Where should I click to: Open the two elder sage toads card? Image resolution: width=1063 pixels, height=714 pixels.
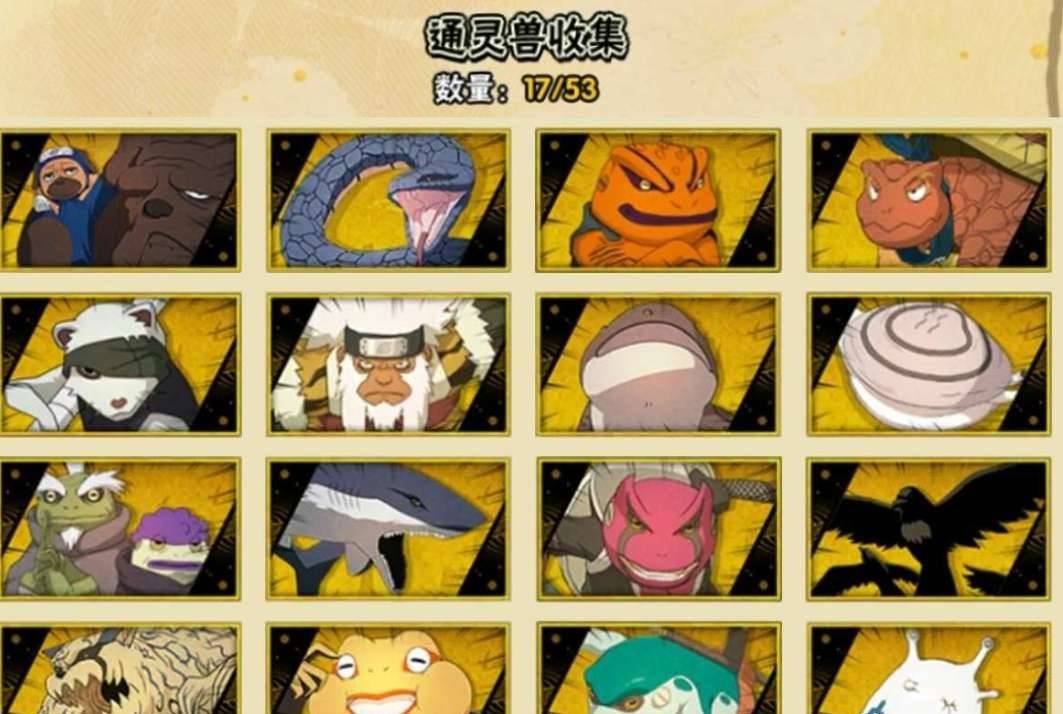point(119,529)
